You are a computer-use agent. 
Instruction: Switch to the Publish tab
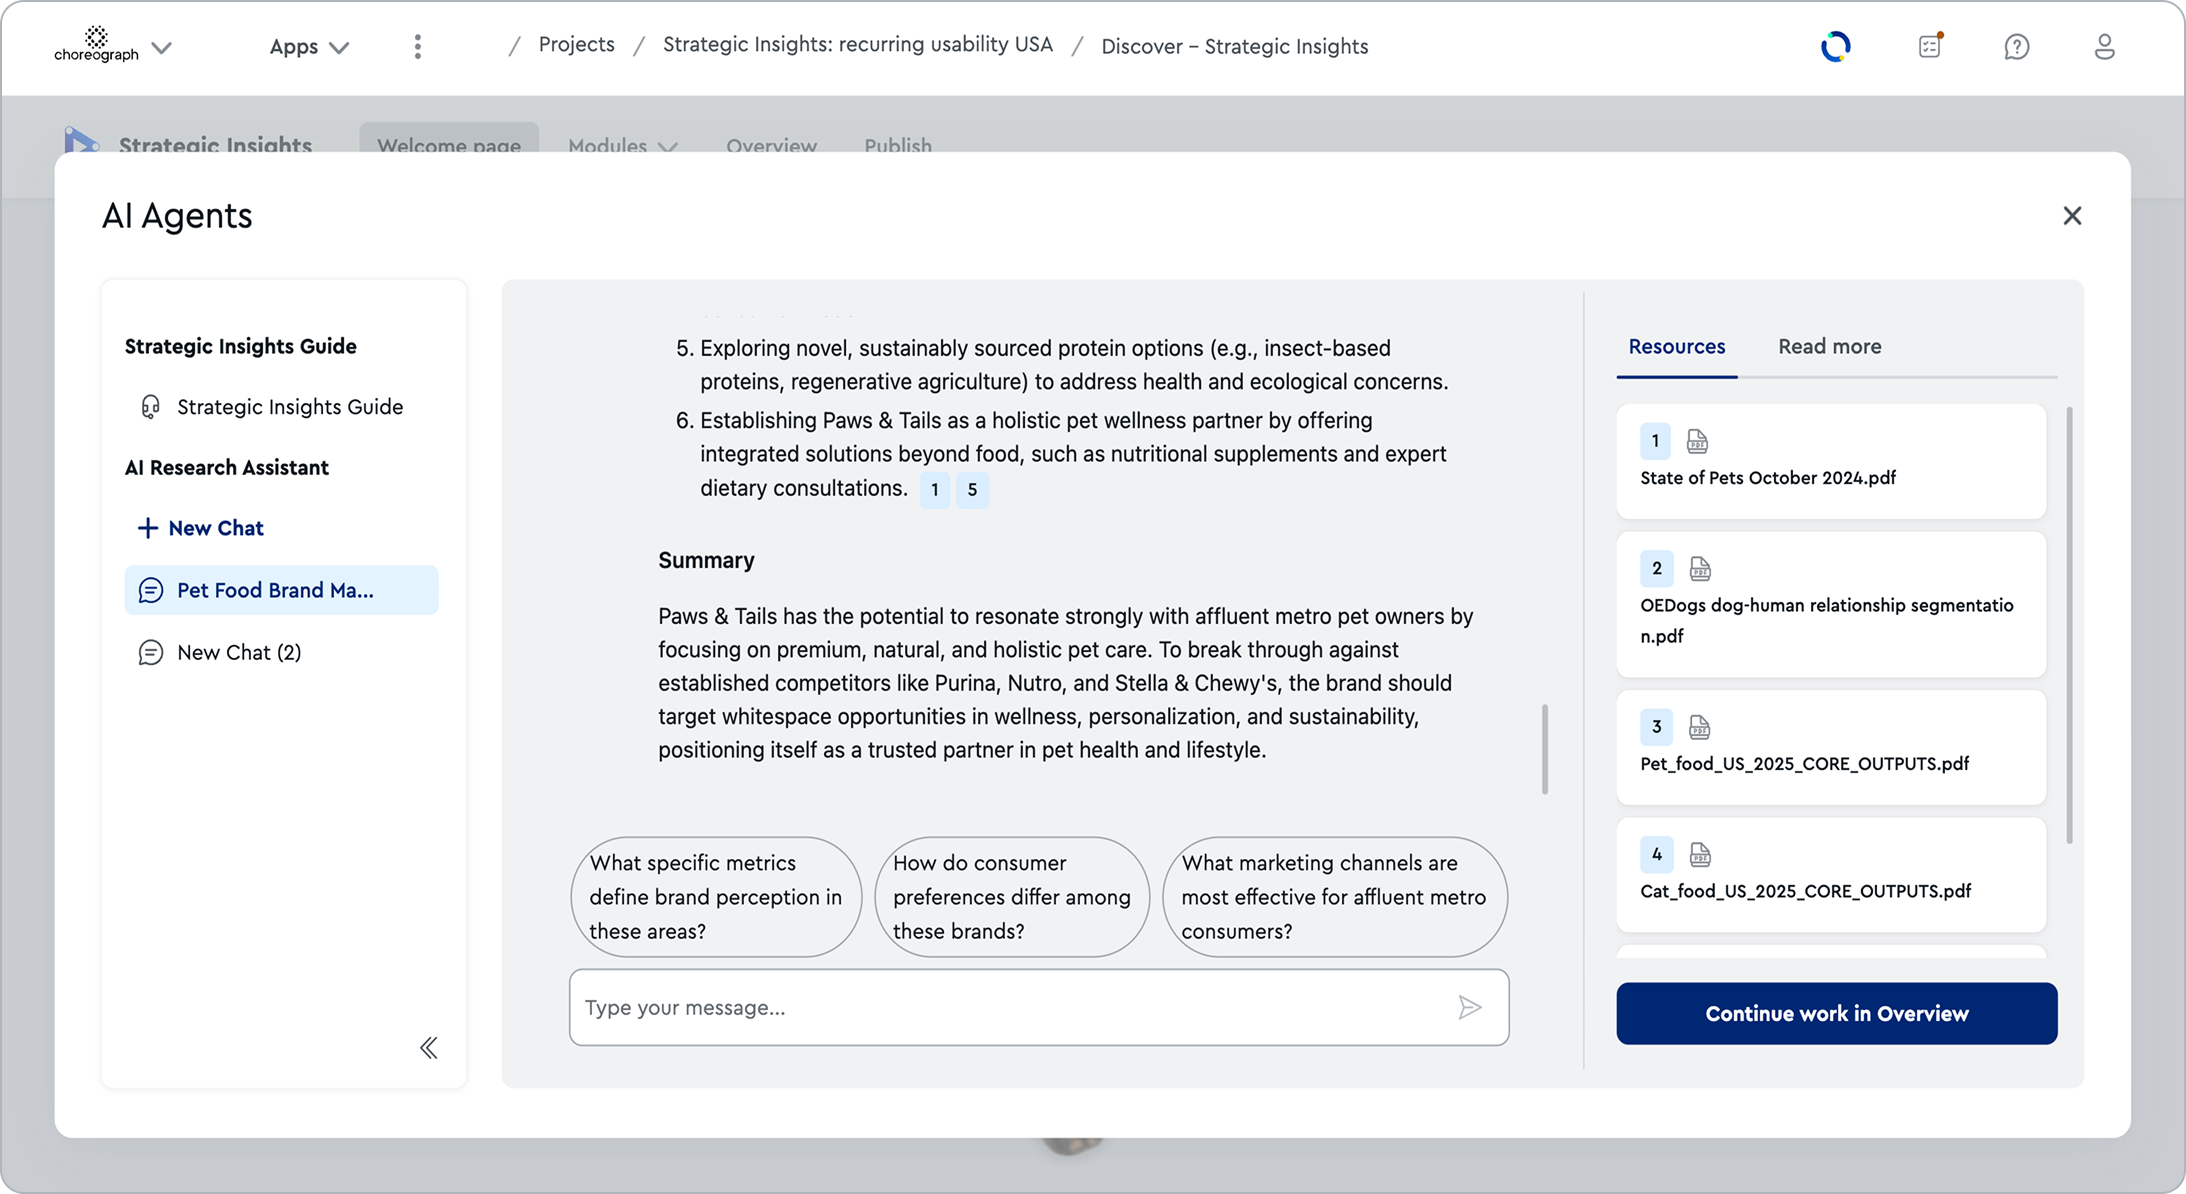click(898, 146)
